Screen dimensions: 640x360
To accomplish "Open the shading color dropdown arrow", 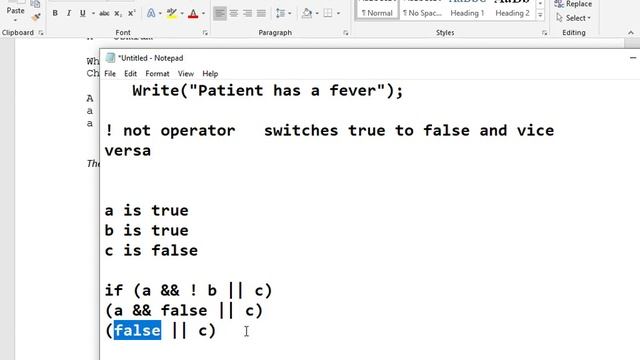I will click(x=317, y=13).
